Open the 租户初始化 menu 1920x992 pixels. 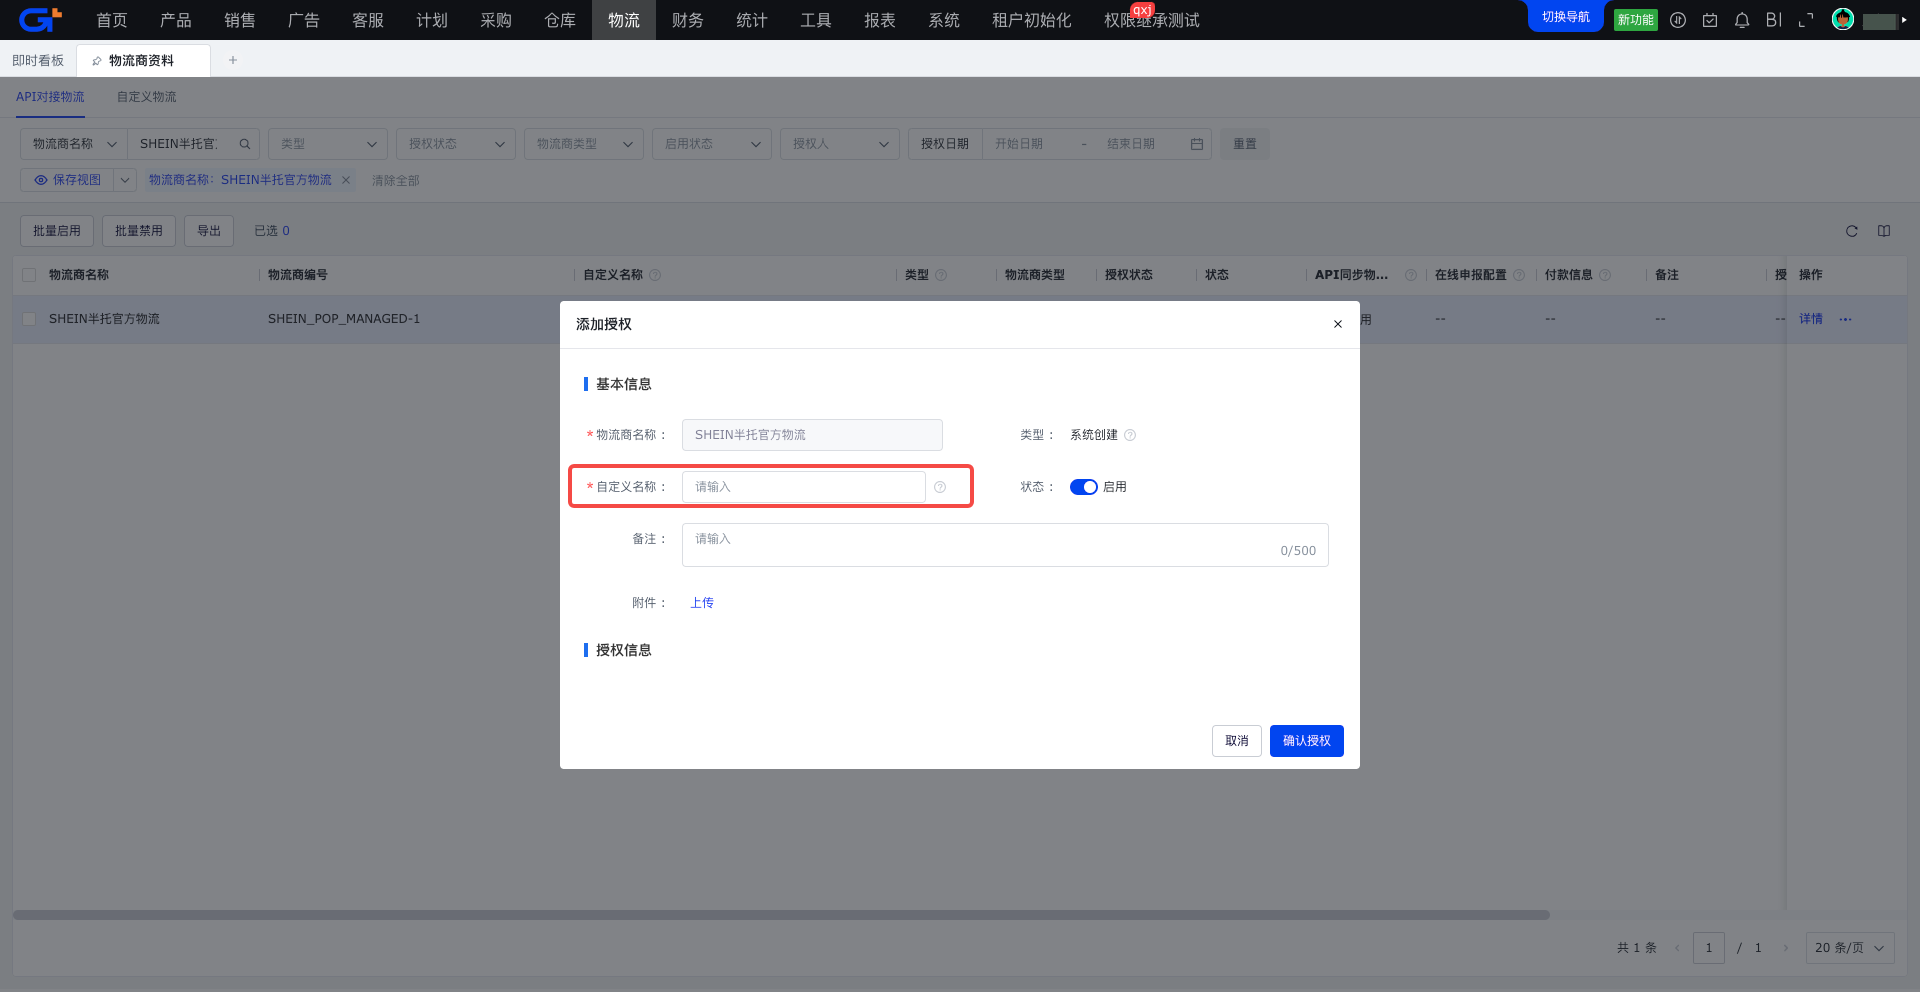point(1032,20)
